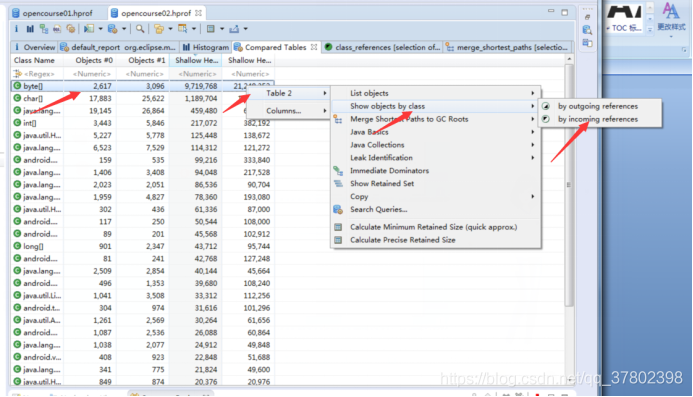Click the restore view icon in side strip
Image resolution: width=693 pixels, height=397 pixels.
point(587,17)
